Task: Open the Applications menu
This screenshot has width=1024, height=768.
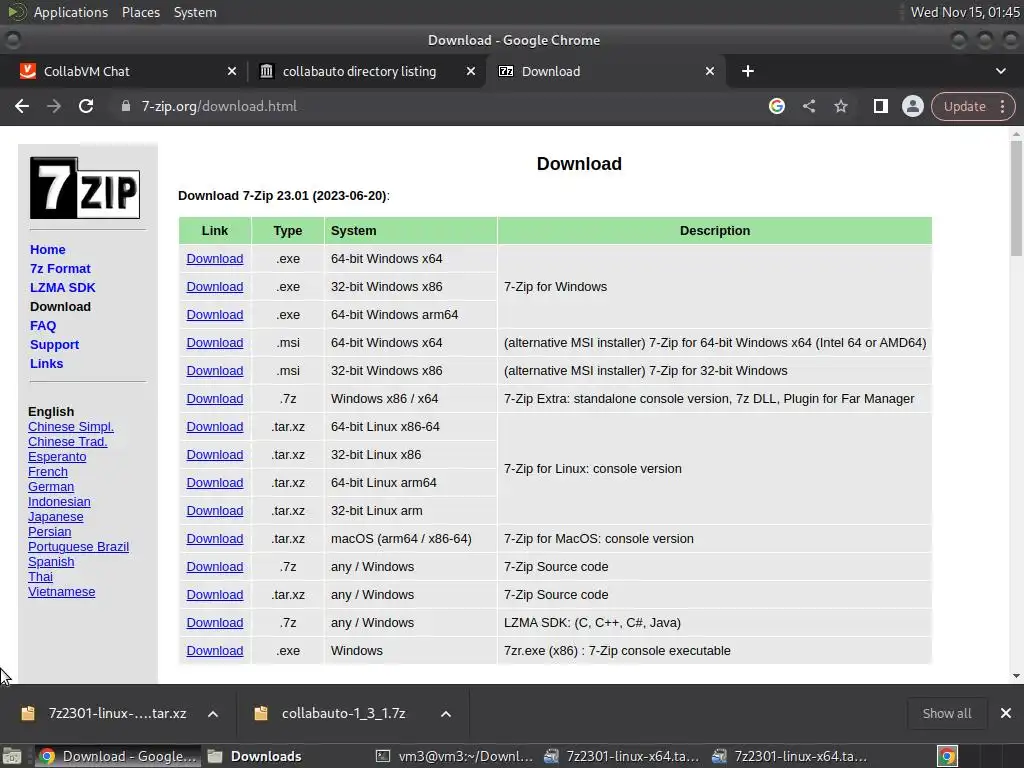Action: [71, 12]
